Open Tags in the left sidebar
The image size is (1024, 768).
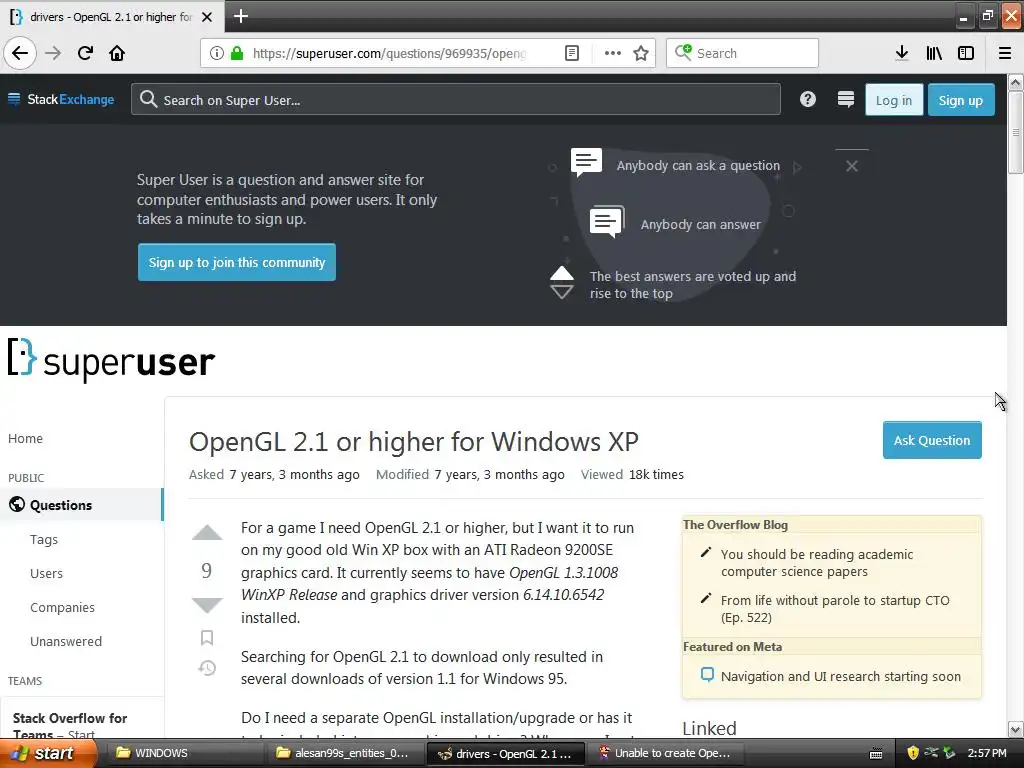click(44, 539)
